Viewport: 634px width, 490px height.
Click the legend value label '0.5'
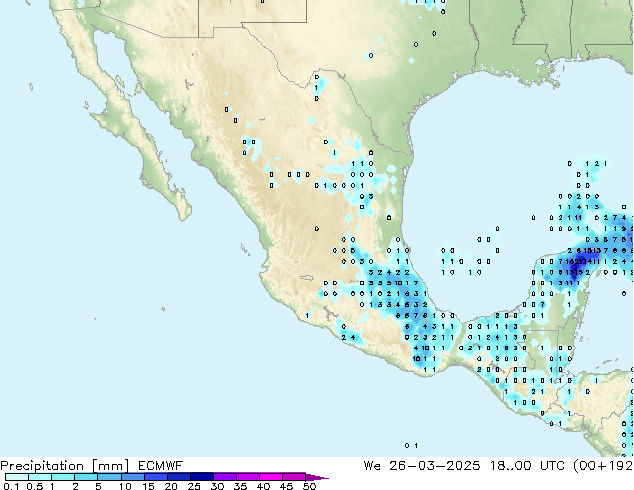point(35,486)
